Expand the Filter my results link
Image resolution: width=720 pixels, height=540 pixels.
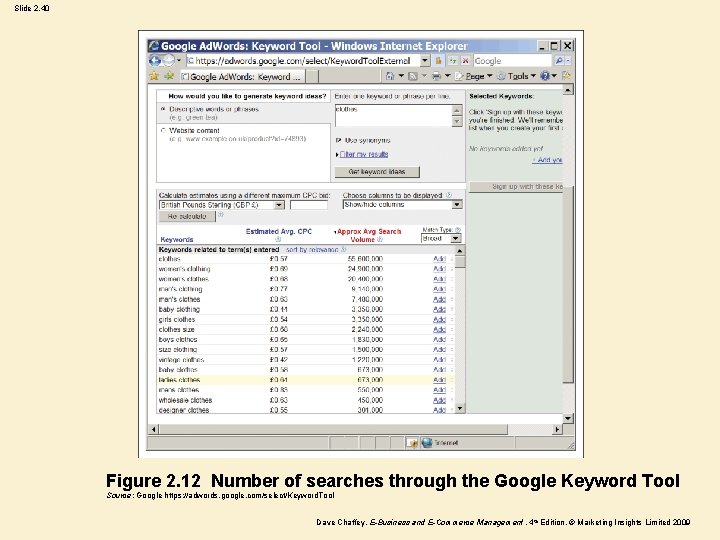(x=364, y=154)
